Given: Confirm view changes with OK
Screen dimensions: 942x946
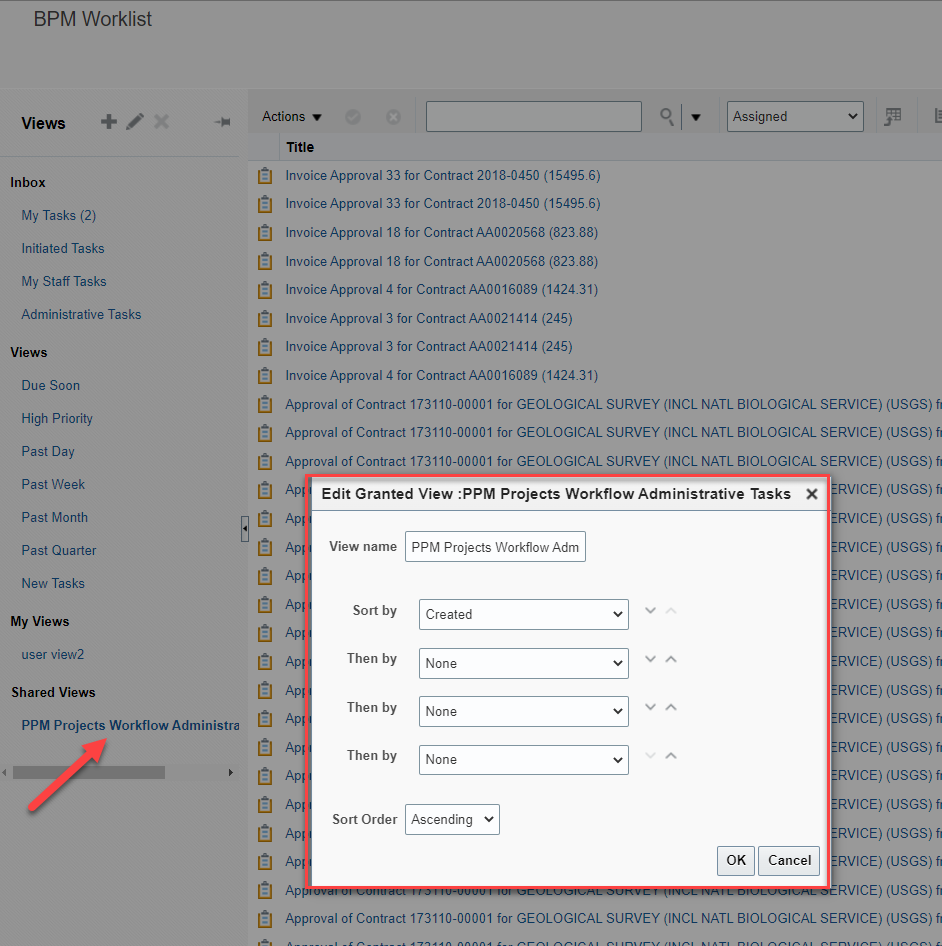Looking at the screenshot, I should [735, 860].
